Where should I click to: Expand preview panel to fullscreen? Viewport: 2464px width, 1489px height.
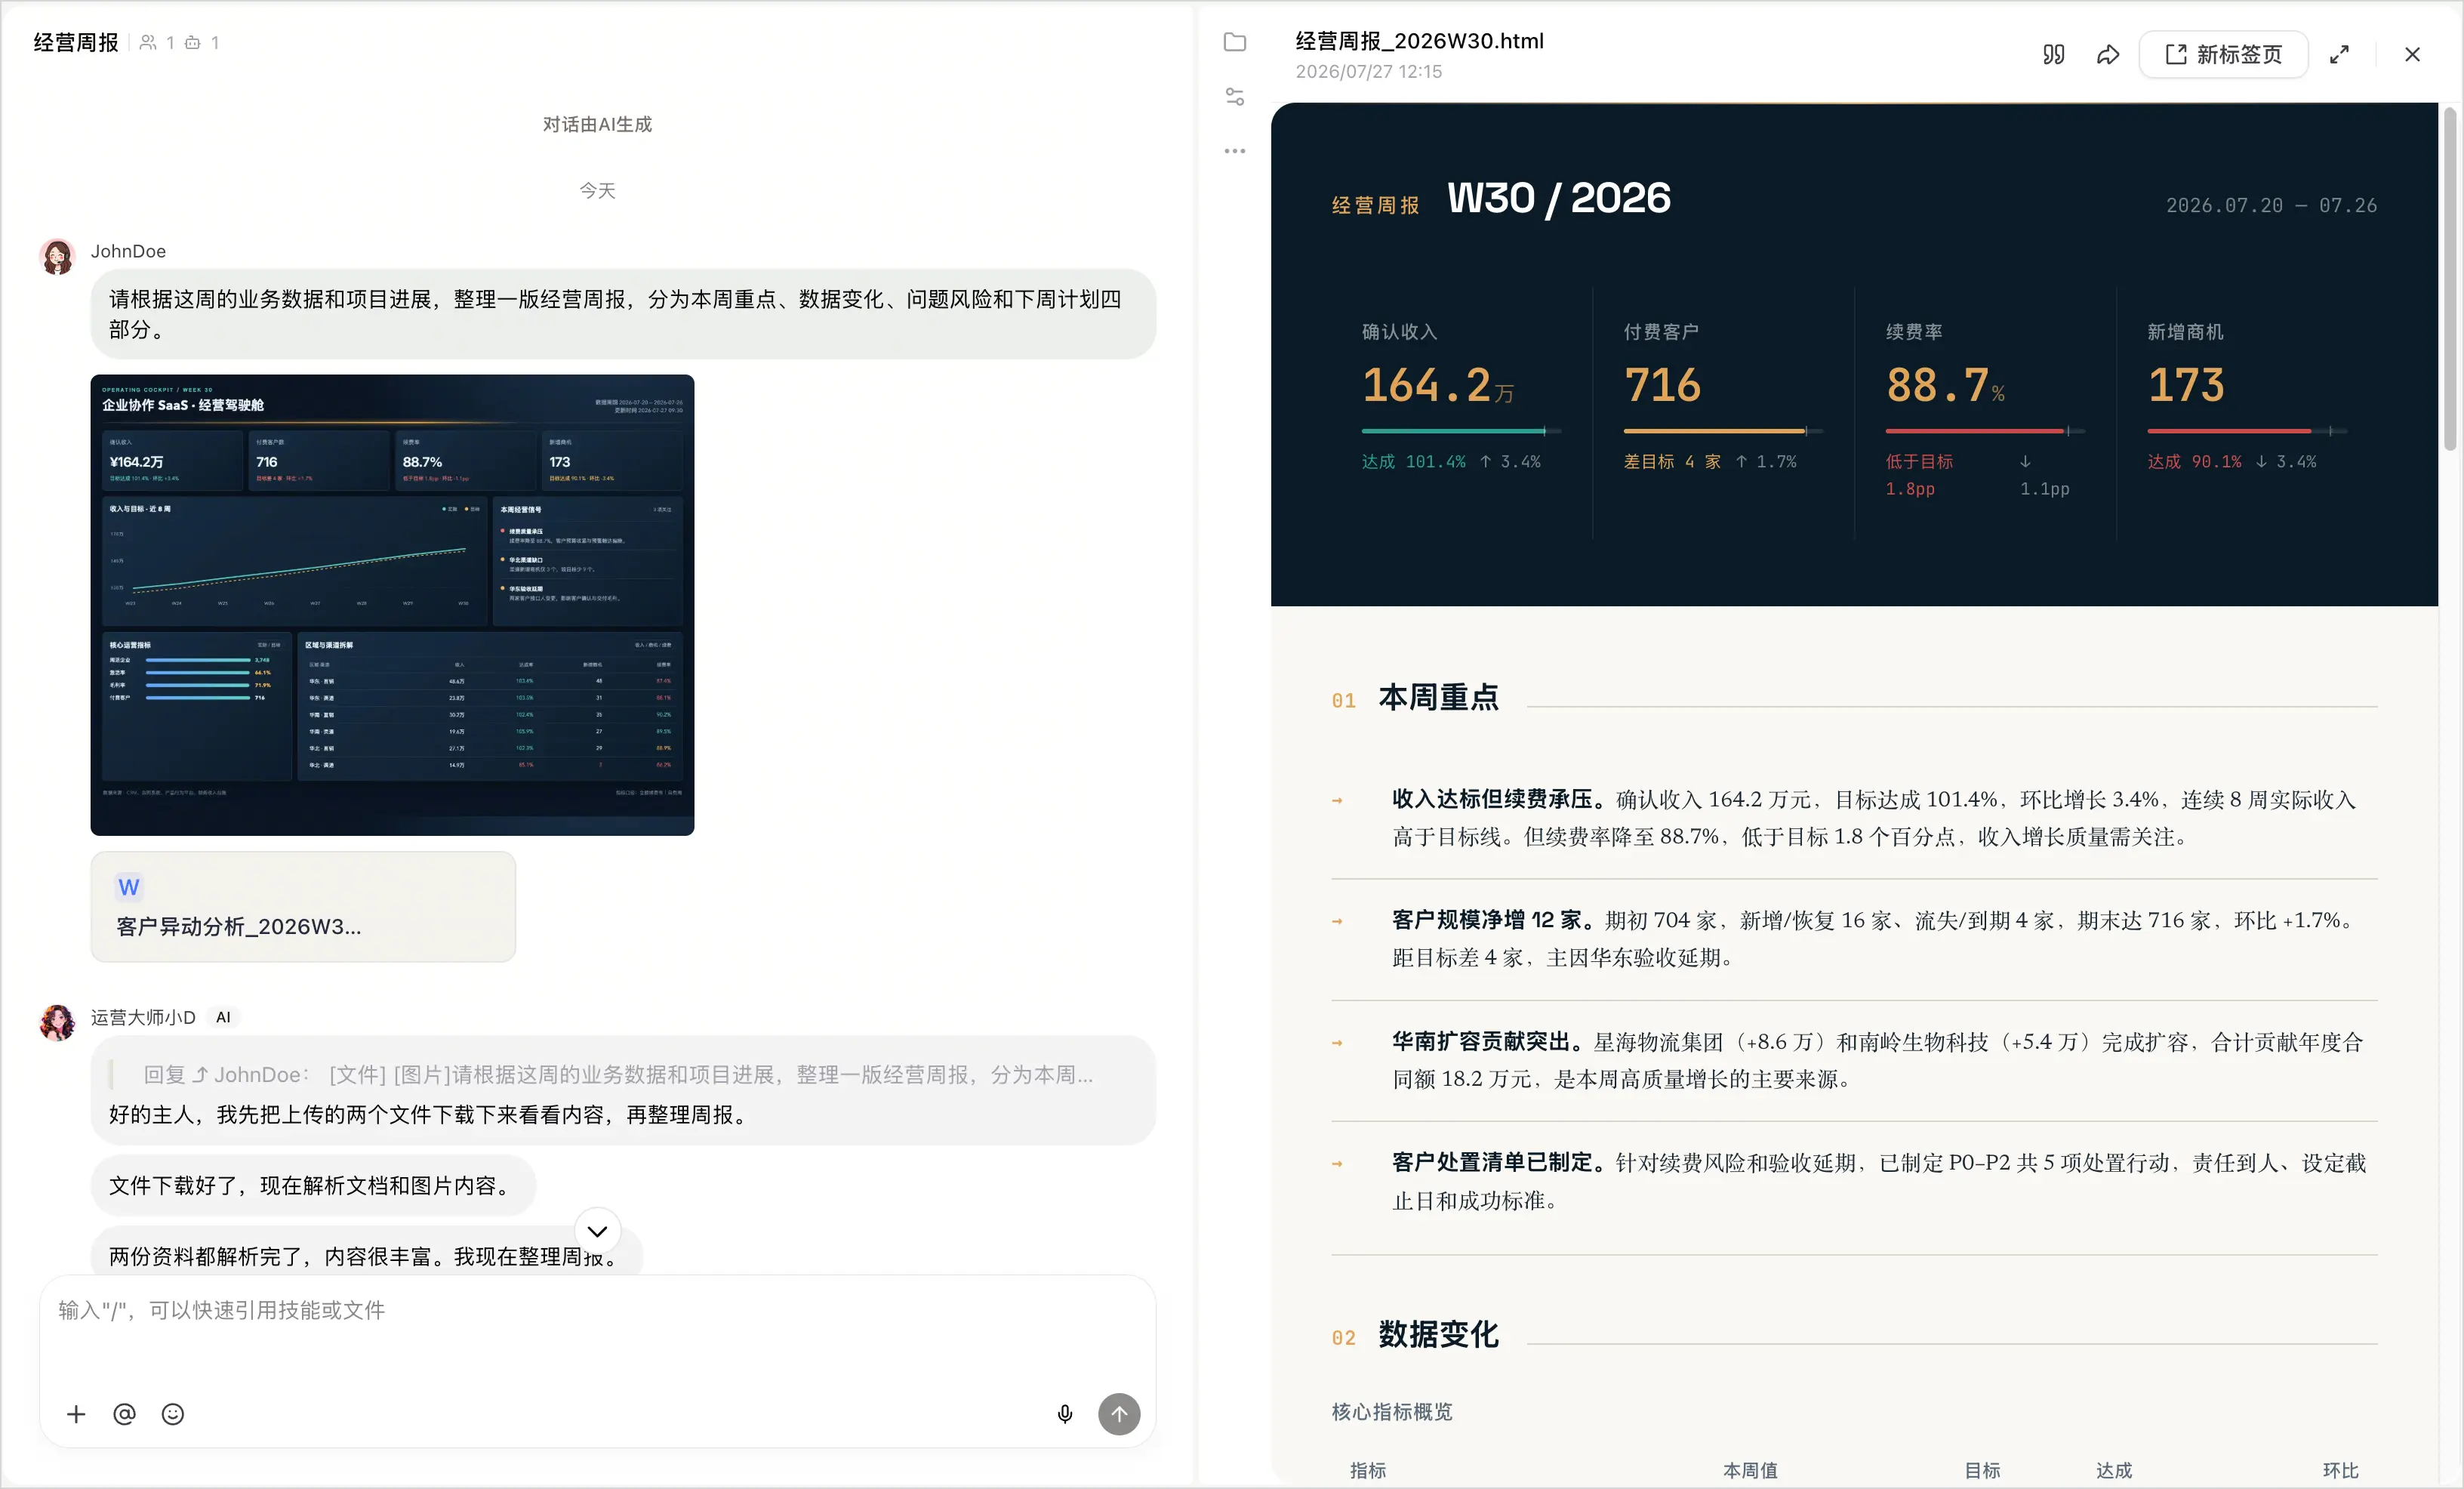pos(2339,54)
